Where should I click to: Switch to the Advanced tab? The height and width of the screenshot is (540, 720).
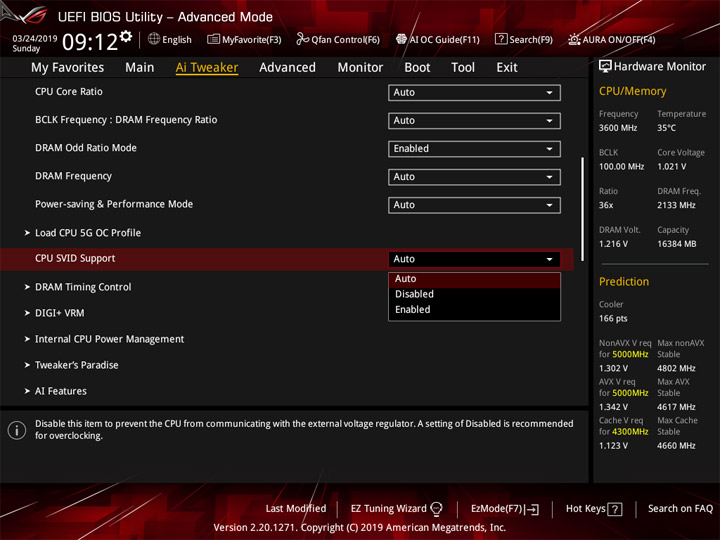click(x=287, y=68)
